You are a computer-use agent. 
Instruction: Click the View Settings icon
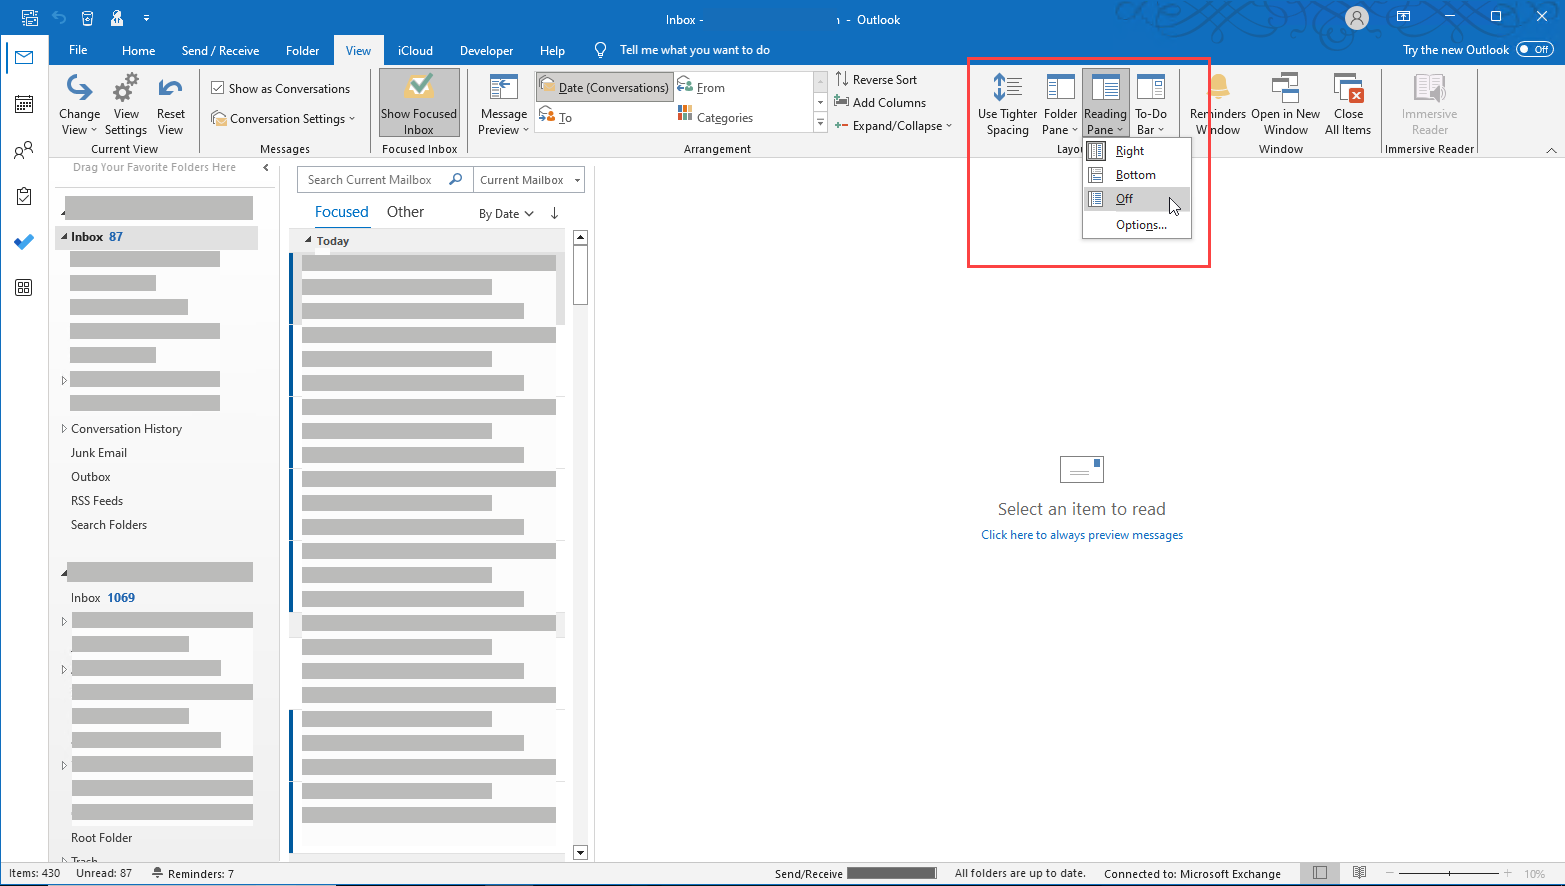(x=125, y=103)
